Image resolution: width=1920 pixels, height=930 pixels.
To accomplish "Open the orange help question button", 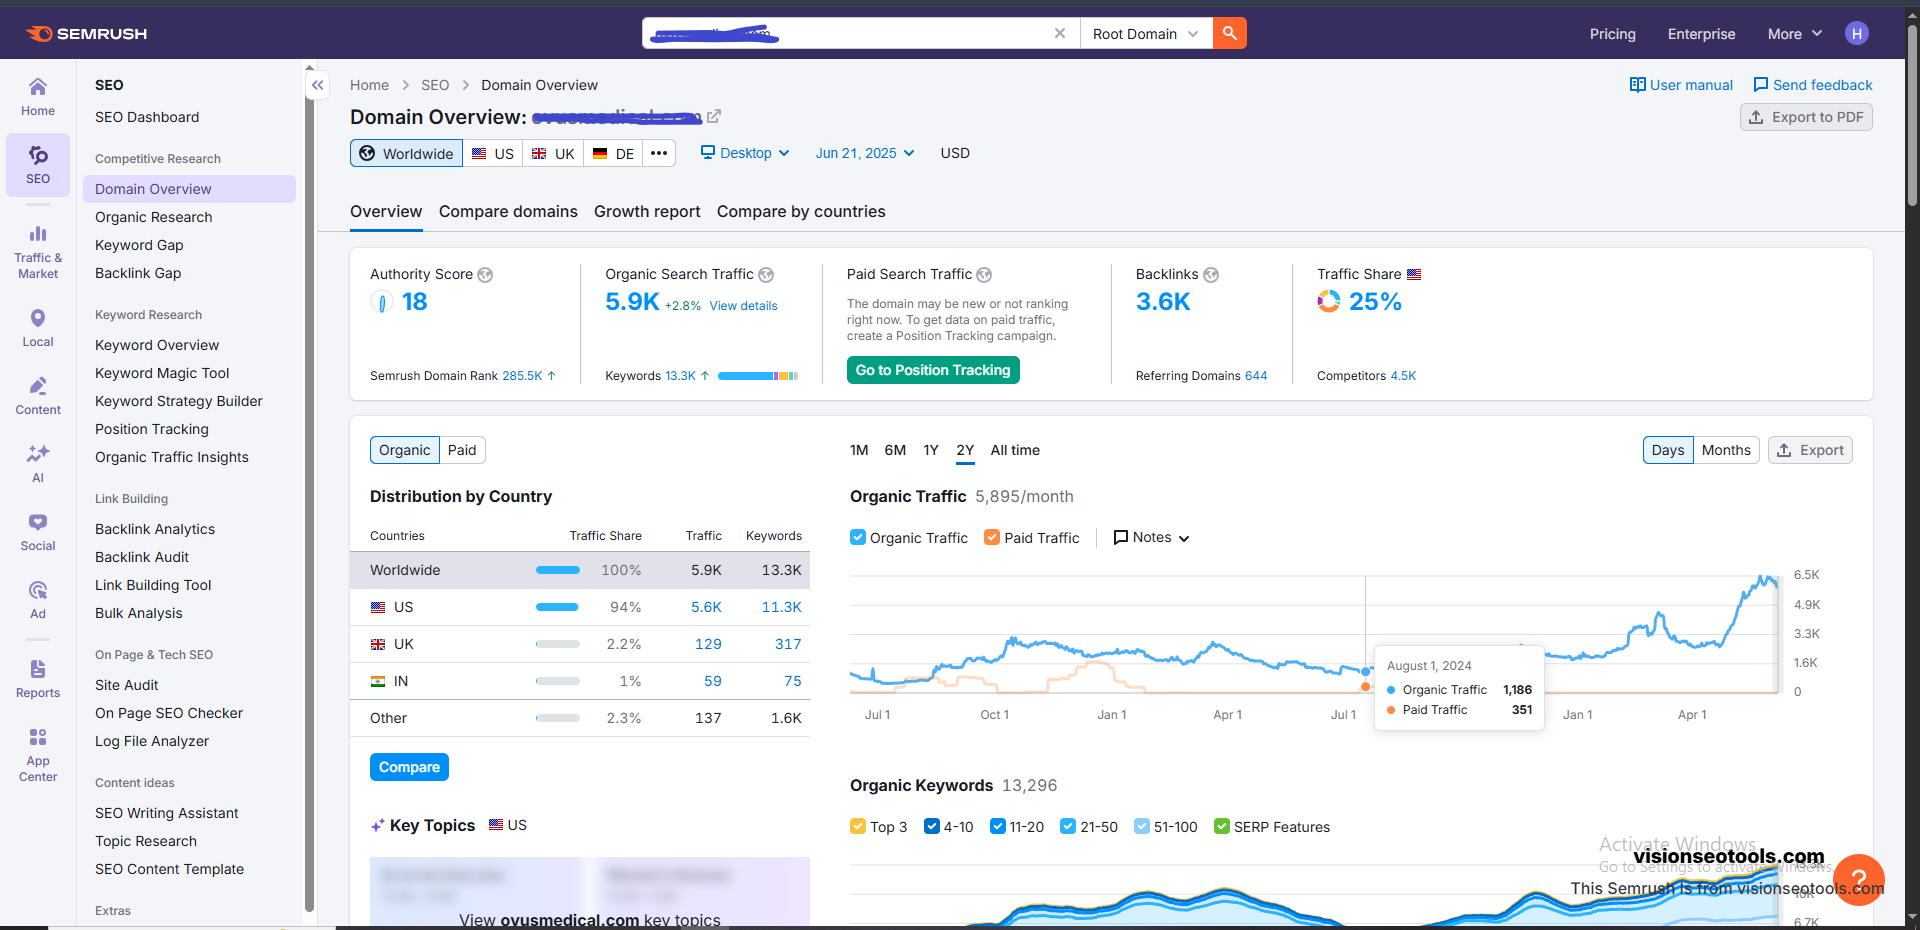I will pyautogui.click(x=1859, y=880).
